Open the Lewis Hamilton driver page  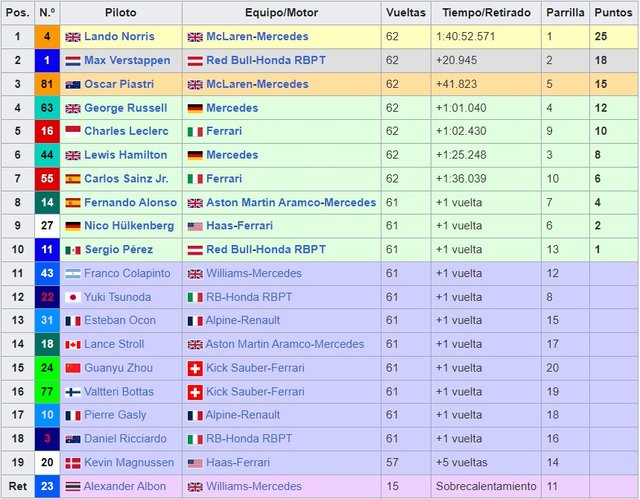(x=125, y=155)
